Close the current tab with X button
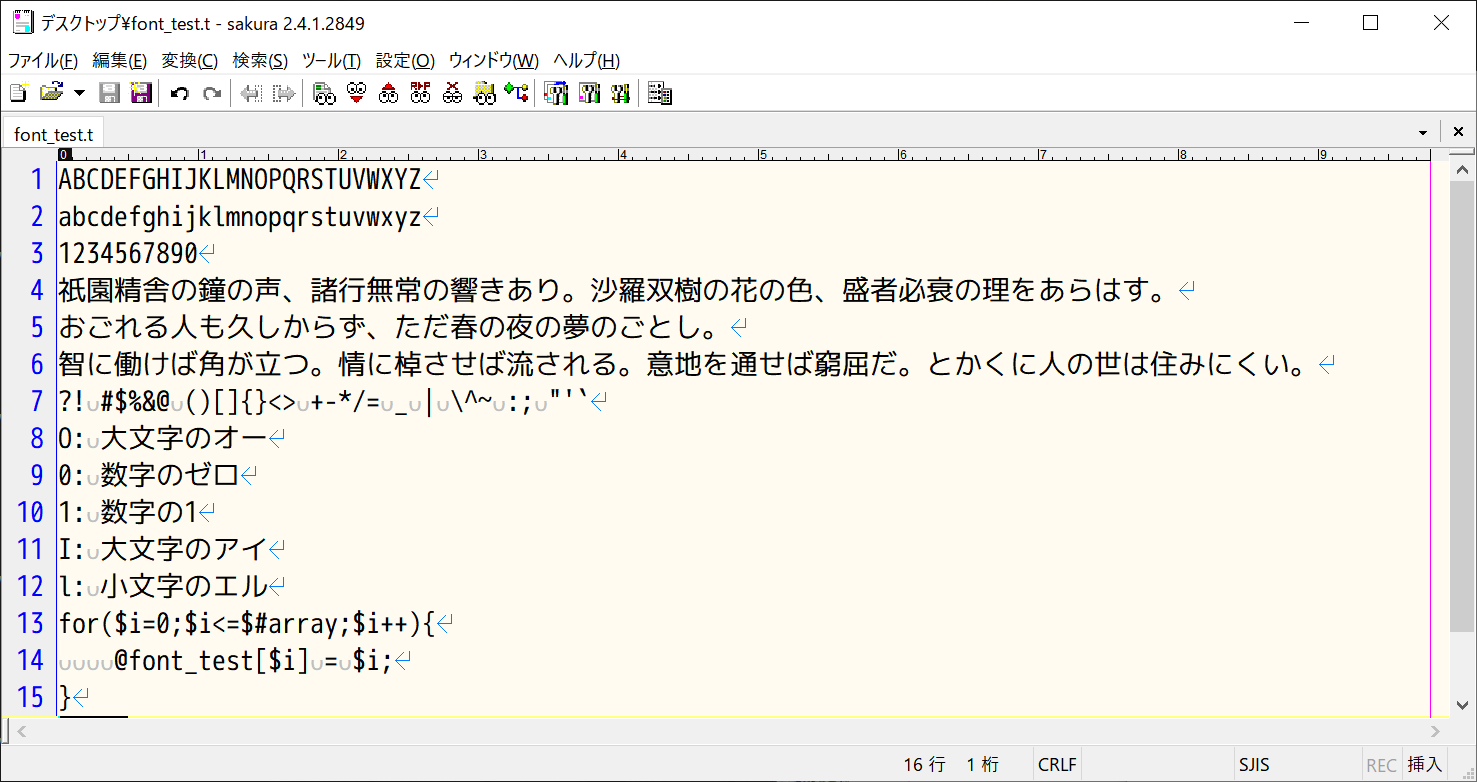The height and width of the screenshot is (782, 1477). click(x=1458, y=132)
